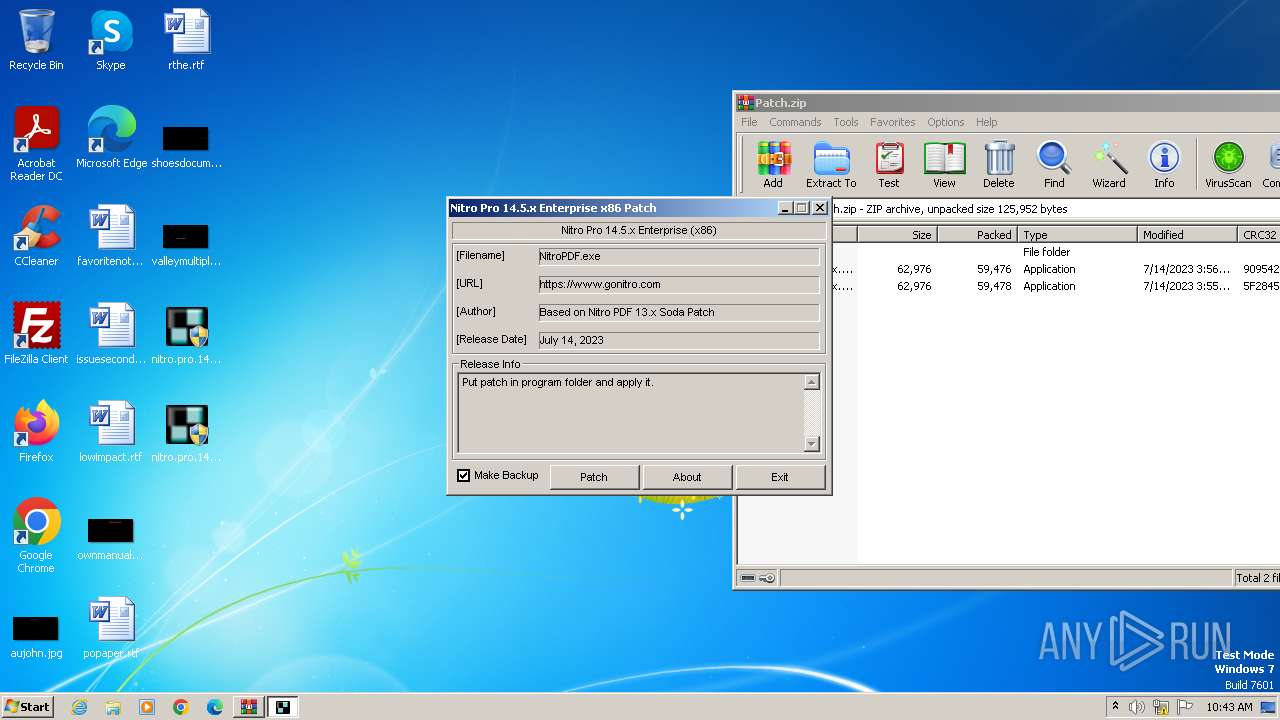Click the VirusScan icon in WinRAR
The width and height of the screenshot is (1280, 720).
click(1228, 165)
